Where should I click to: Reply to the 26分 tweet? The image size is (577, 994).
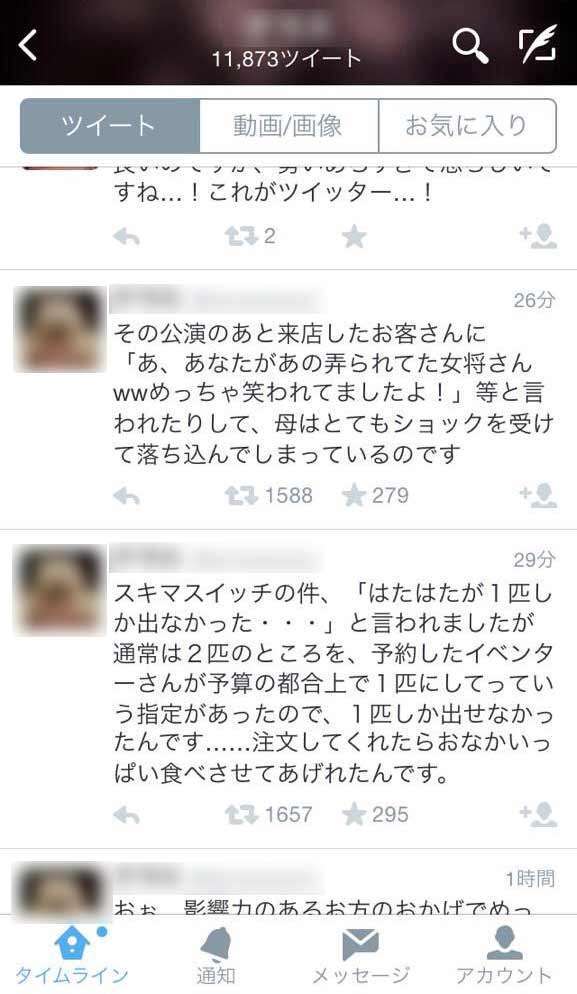(x=126, y=496)
